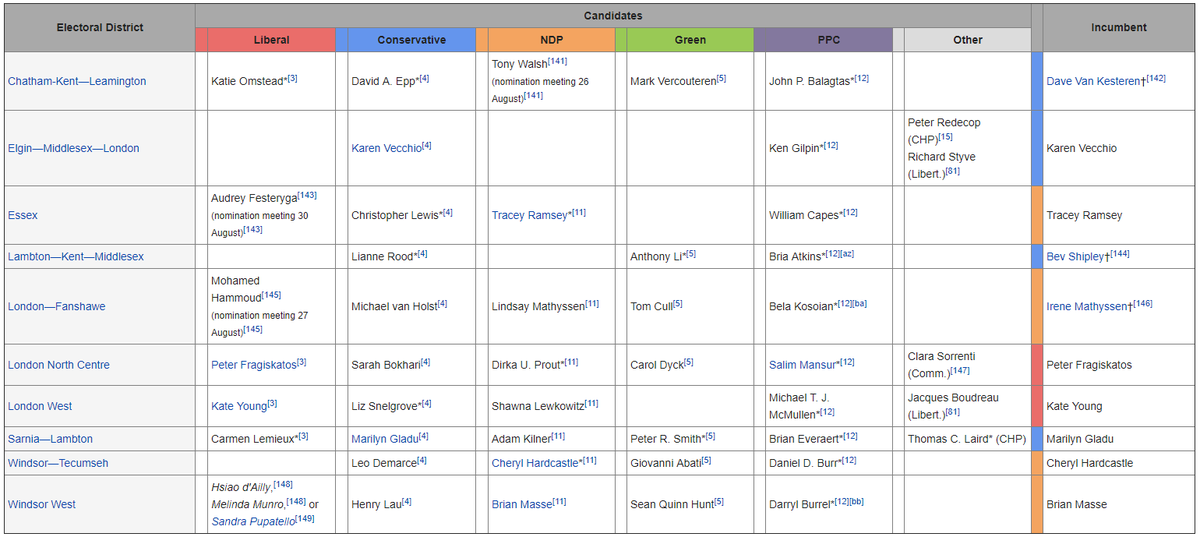The image size is (1200, 537).
Task: Select the text Sarah Bokhari
Action: (x=386, y=365)
